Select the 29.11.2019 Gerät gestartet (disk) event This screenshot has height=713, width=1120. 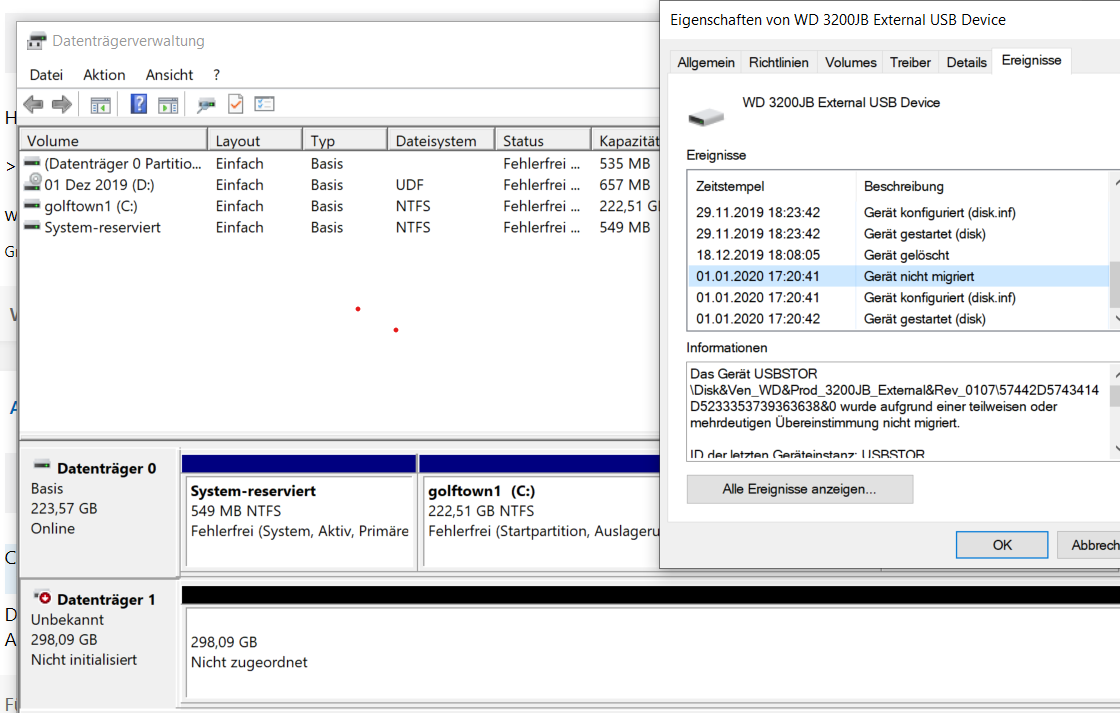click(899, 234)
